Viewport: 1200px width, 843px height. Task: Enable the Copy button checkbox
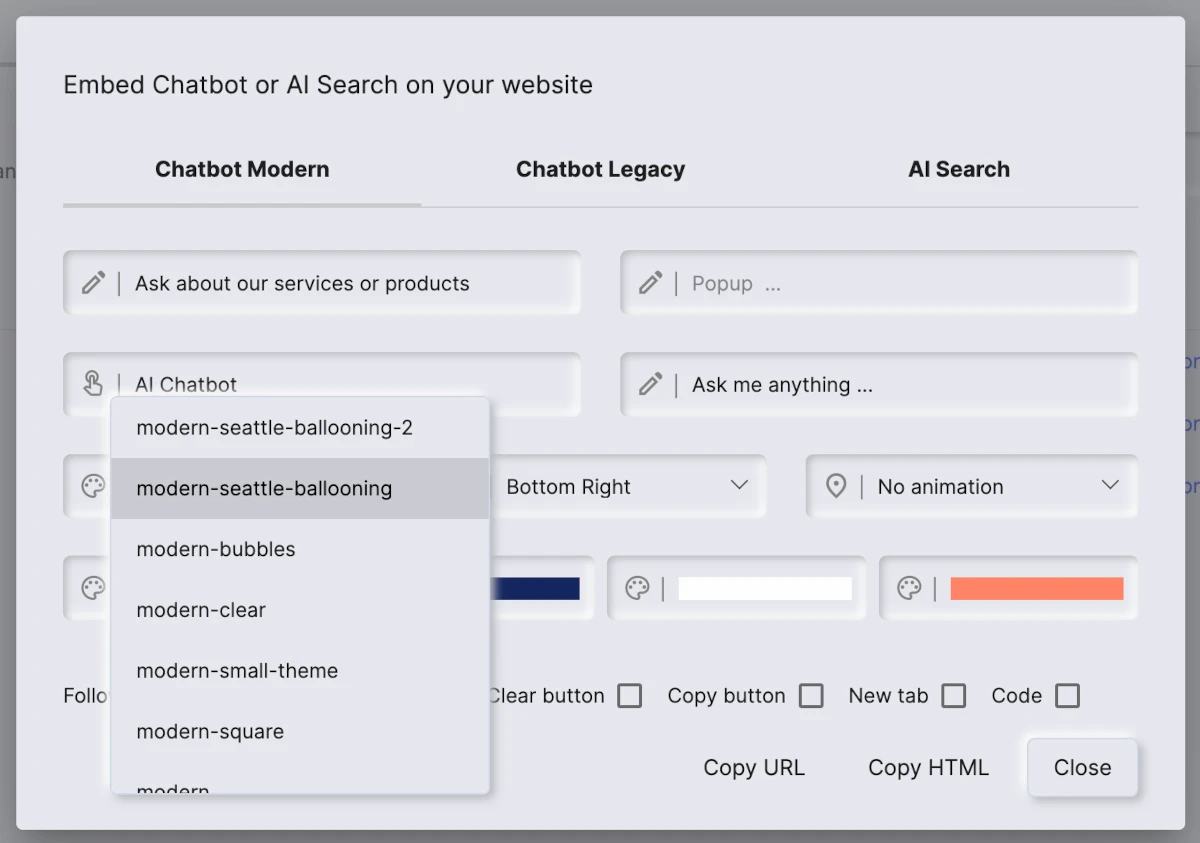coord(811,696)
